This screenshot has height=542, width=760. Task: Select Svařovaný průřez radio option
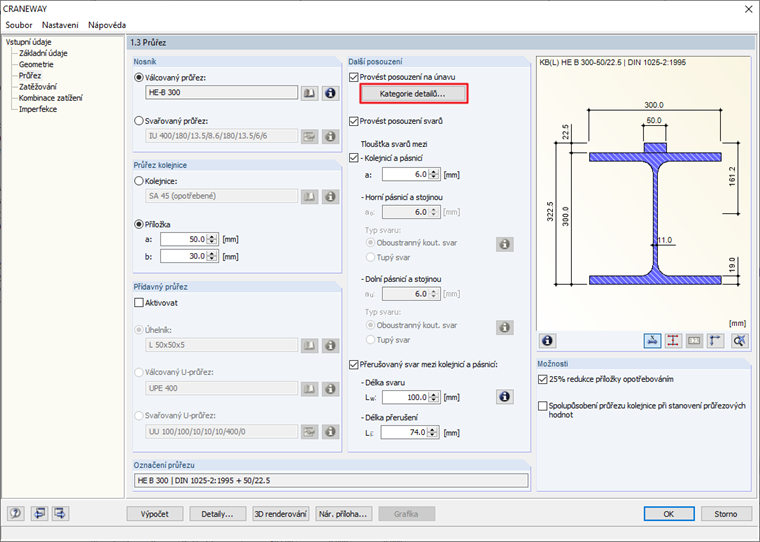click(x=139, y=121)
